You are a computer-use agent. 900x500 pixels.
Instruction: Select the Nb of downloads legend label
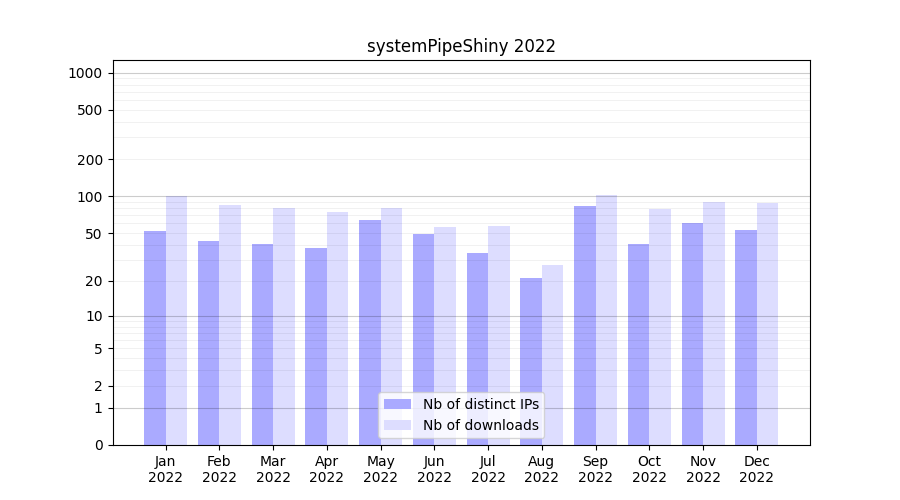(480, 425)
